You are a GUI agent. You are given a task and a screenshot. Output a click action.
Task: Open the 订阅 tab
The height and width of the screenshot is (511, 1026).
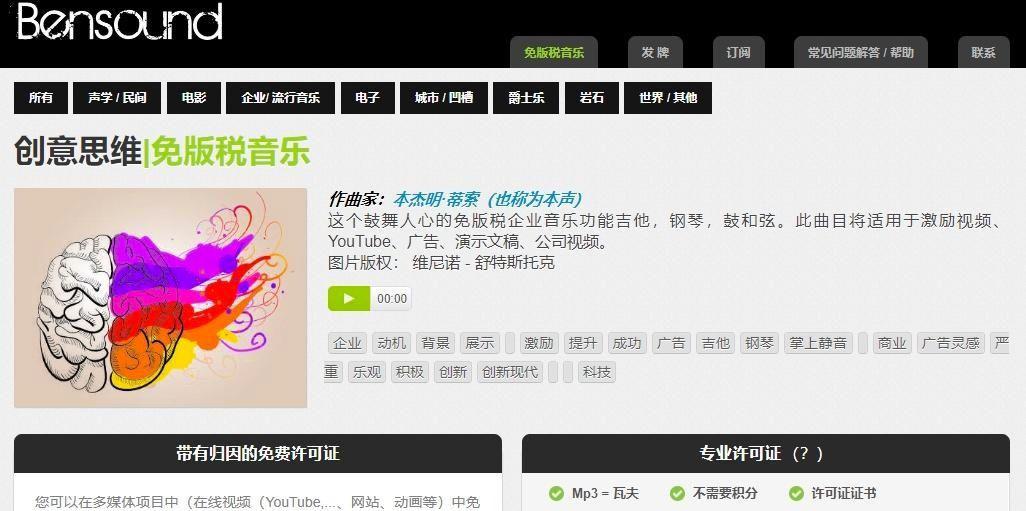coord(738,53)
